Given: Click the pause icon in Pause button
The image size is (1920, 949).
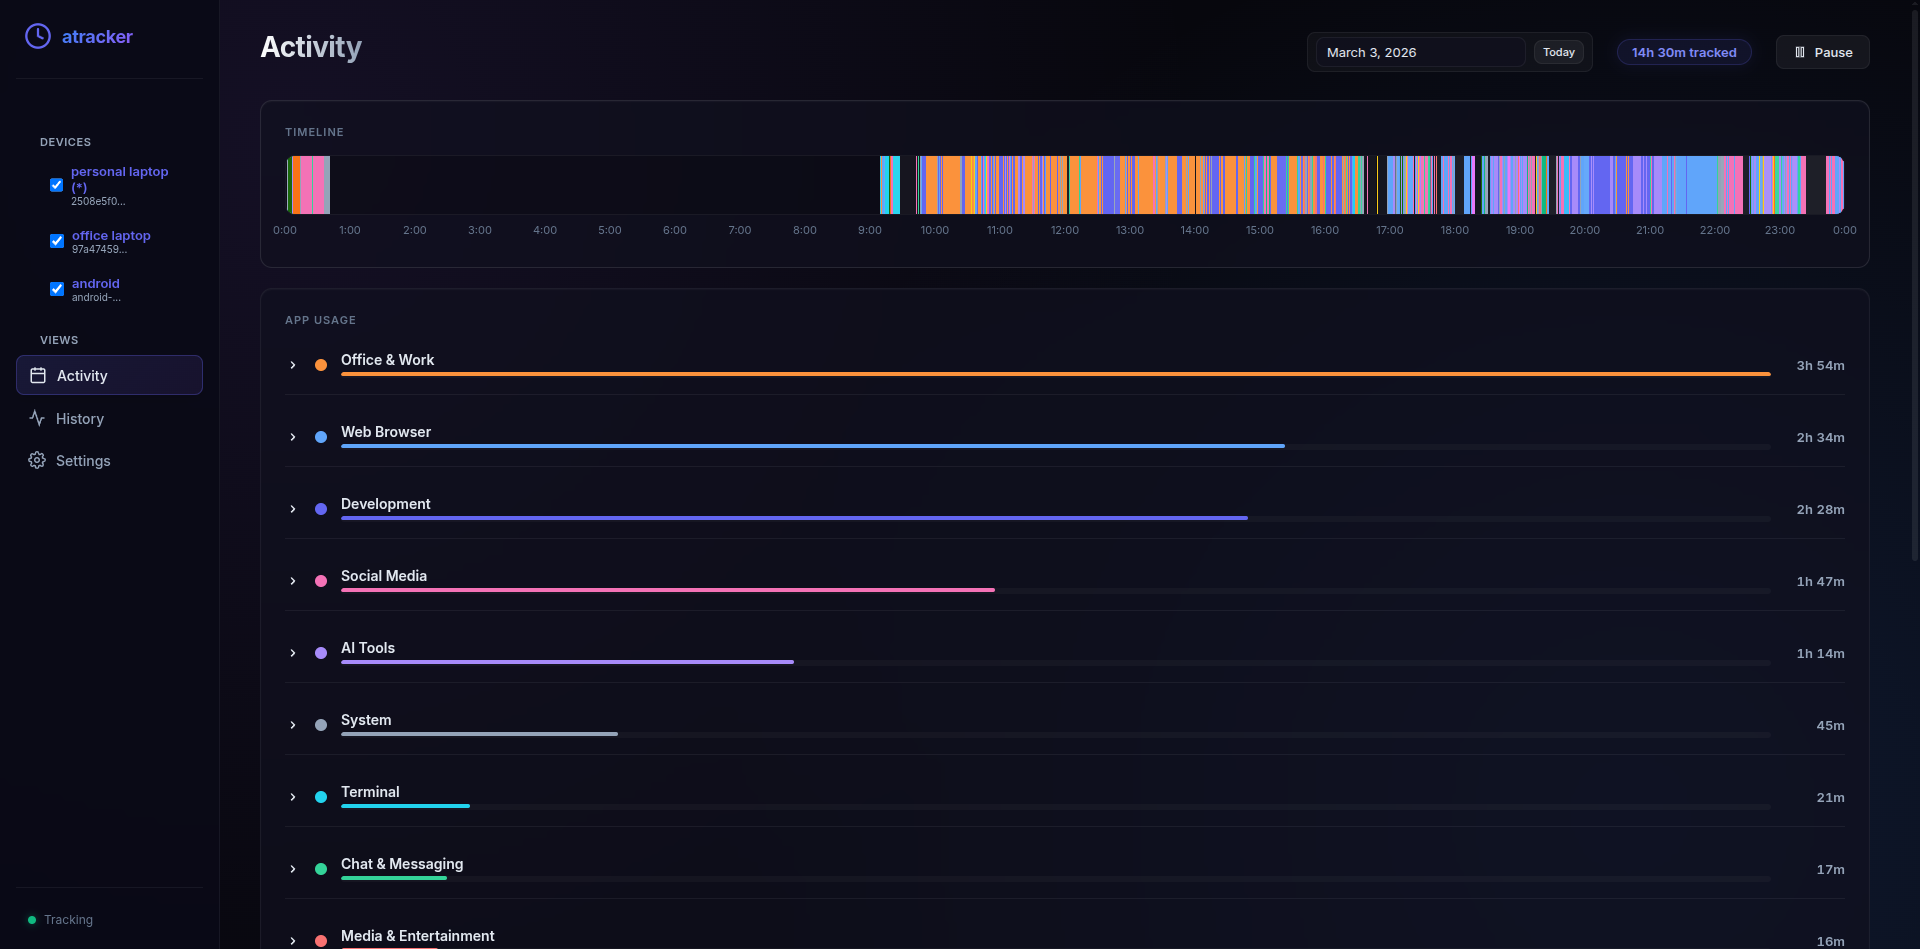Looking at the screenshot, I should pyautogui.click(x=1800, y=53).
